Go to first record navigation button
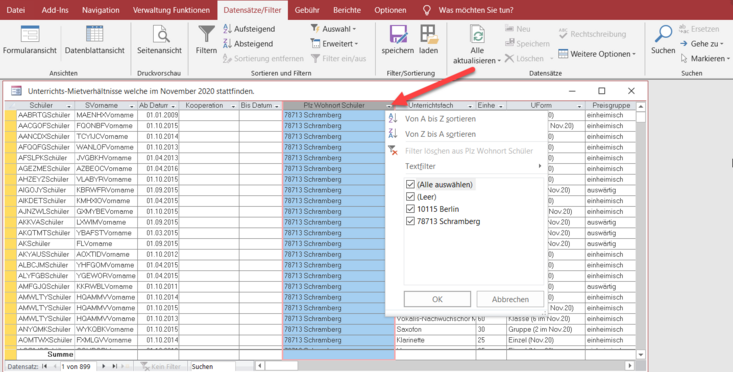733x372 pixels. pyautogui.click(x=44, y=366)
